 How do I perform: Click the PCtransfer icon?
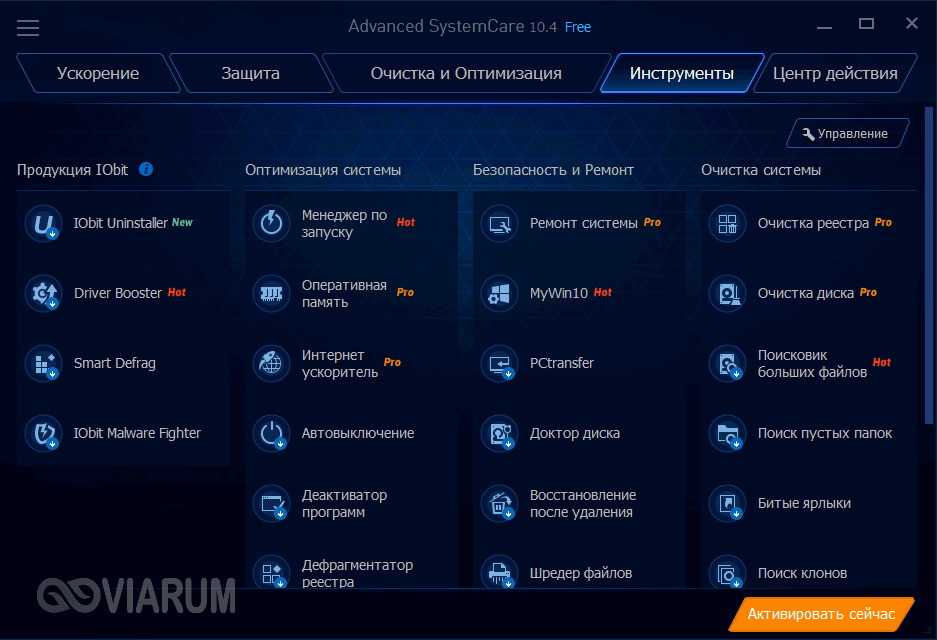pyautogui.click(x=500, y=363)
